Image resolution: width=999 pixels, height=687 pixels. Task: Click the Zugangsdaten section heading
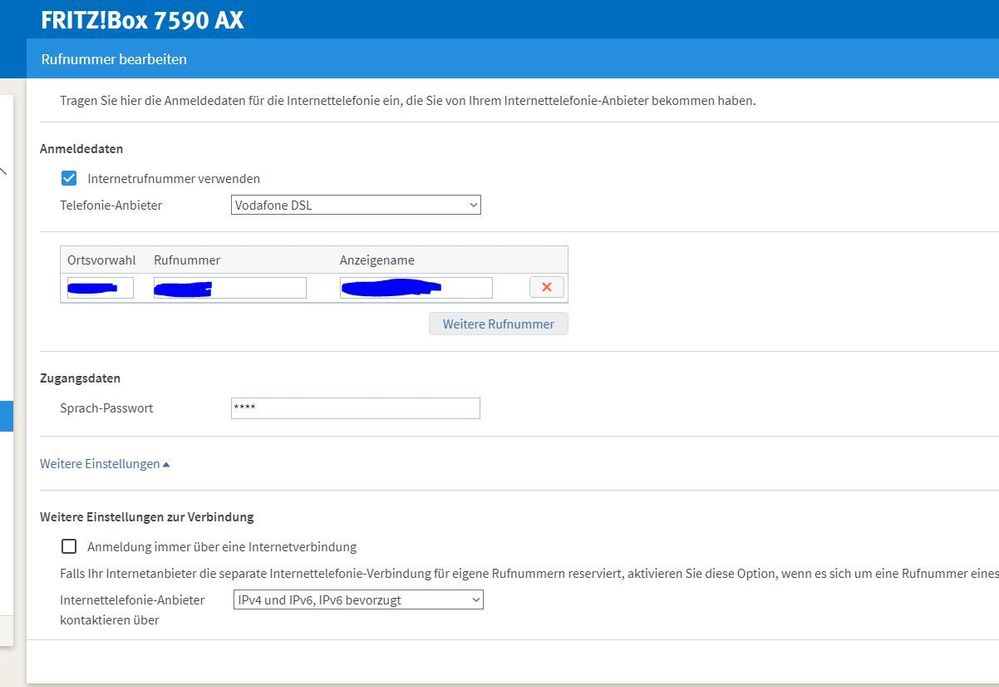(80, 379)
